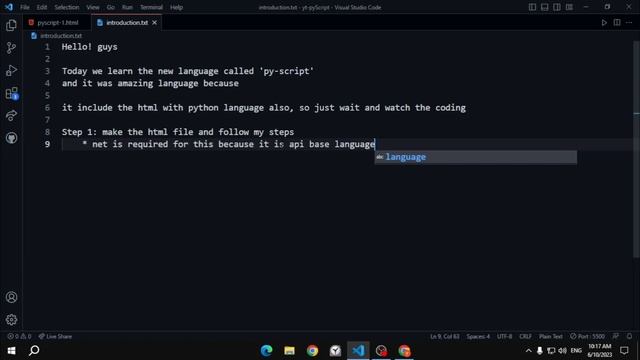Change language mode via Plain Text

551,337
